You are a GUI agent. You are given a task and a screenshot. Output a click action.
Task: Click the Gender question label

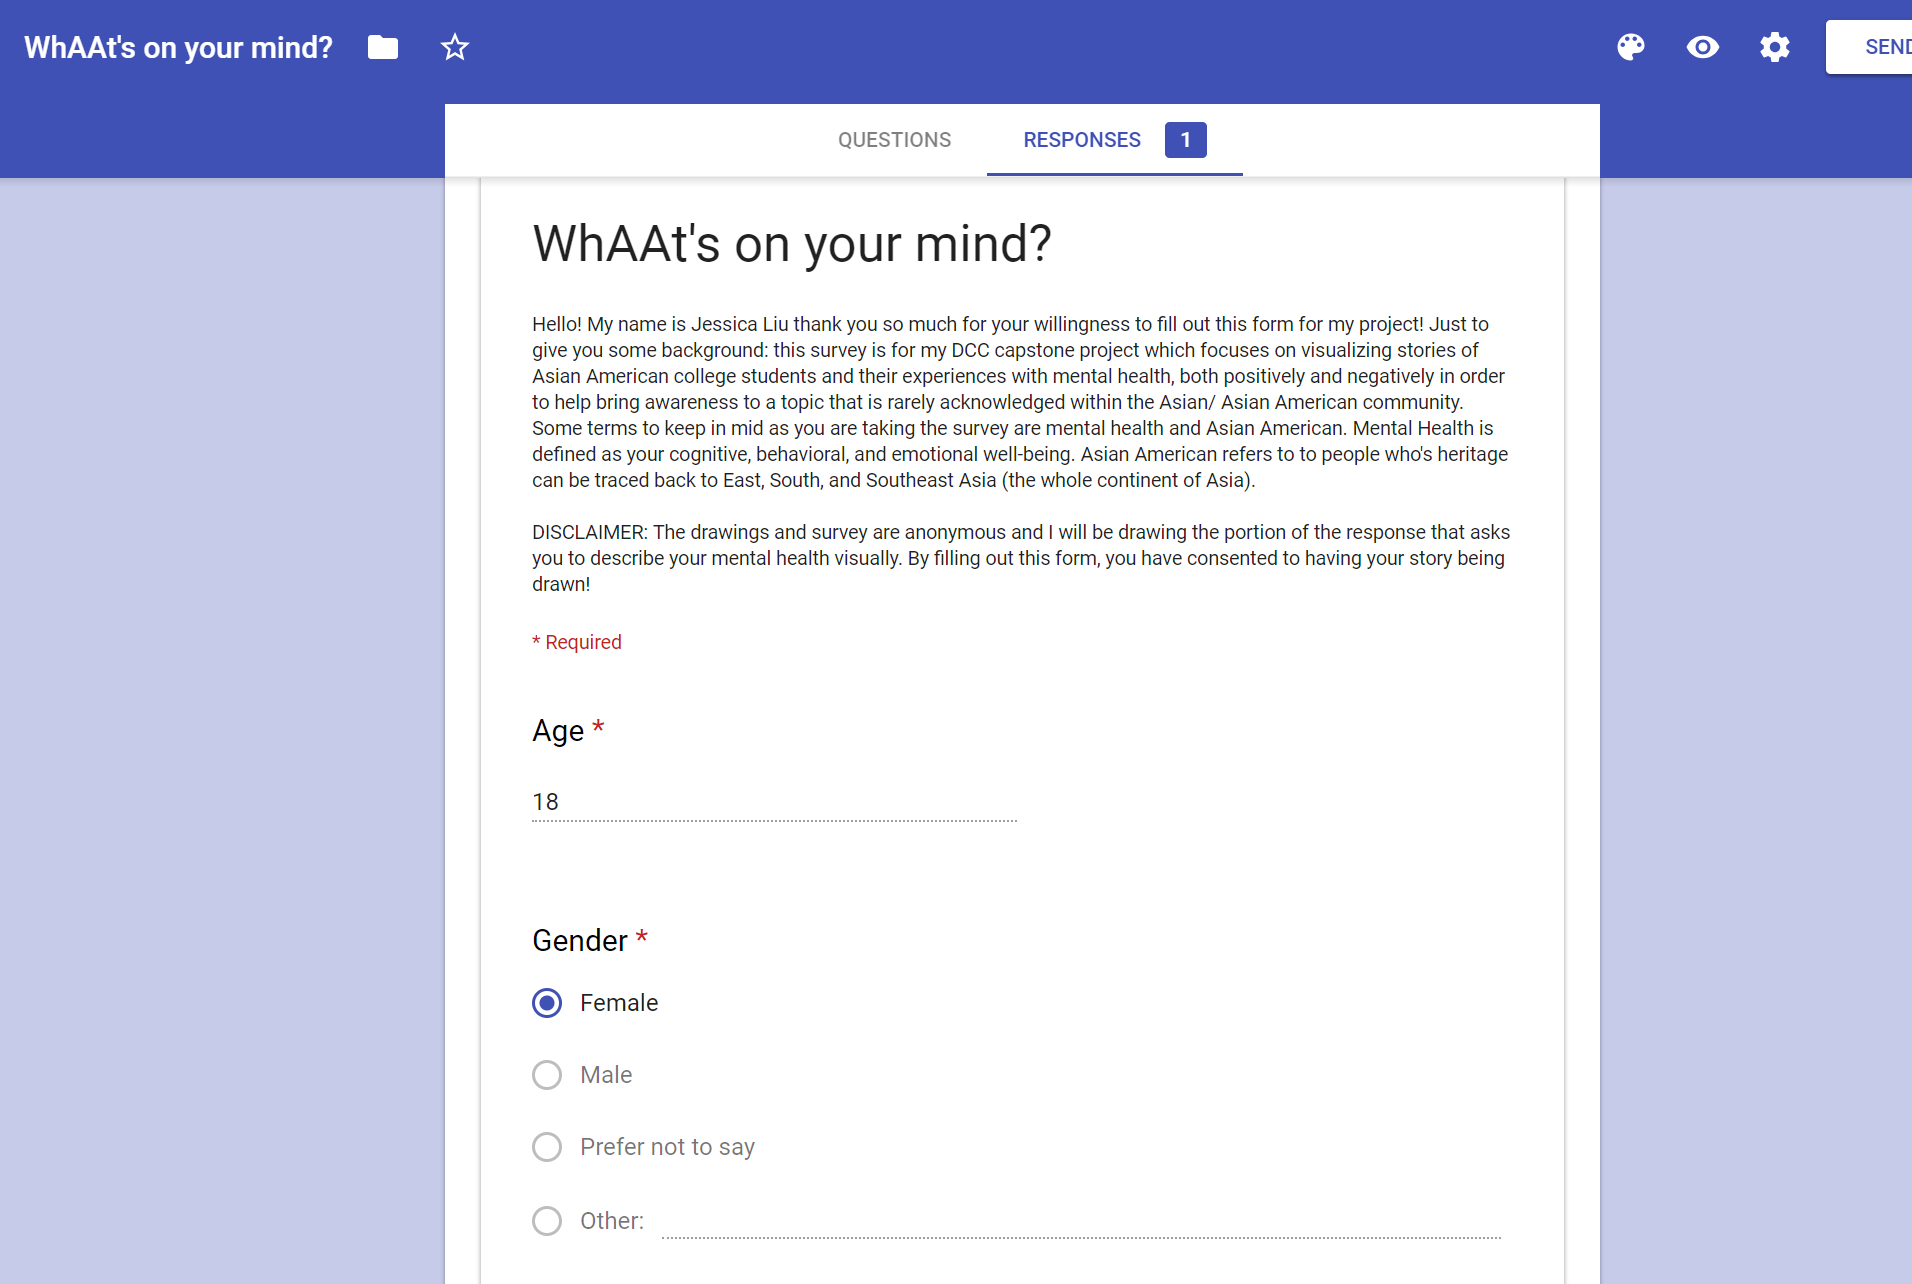tap(579, 940)
